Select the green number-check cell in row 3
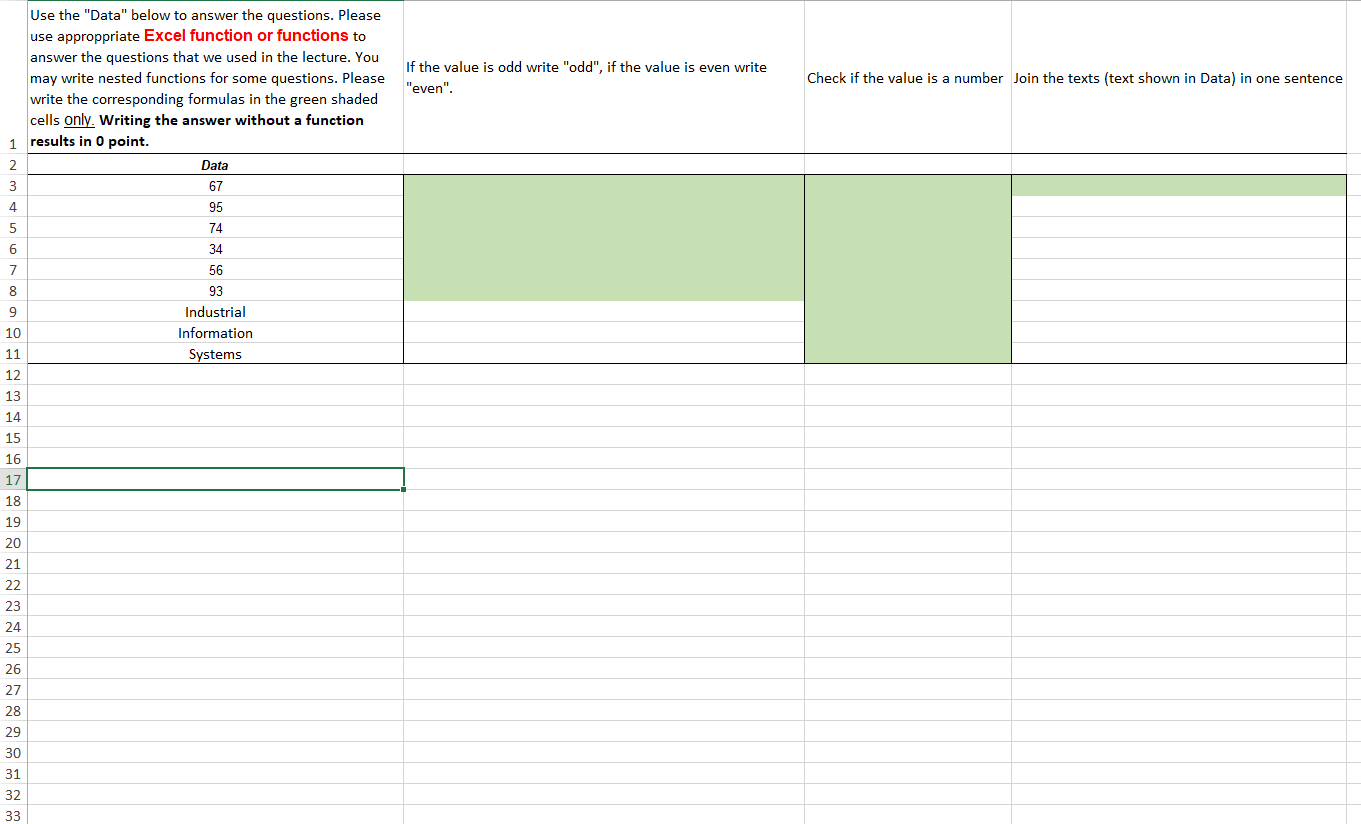The height and width of the screenshot is (824, 1361). (908, 186)
